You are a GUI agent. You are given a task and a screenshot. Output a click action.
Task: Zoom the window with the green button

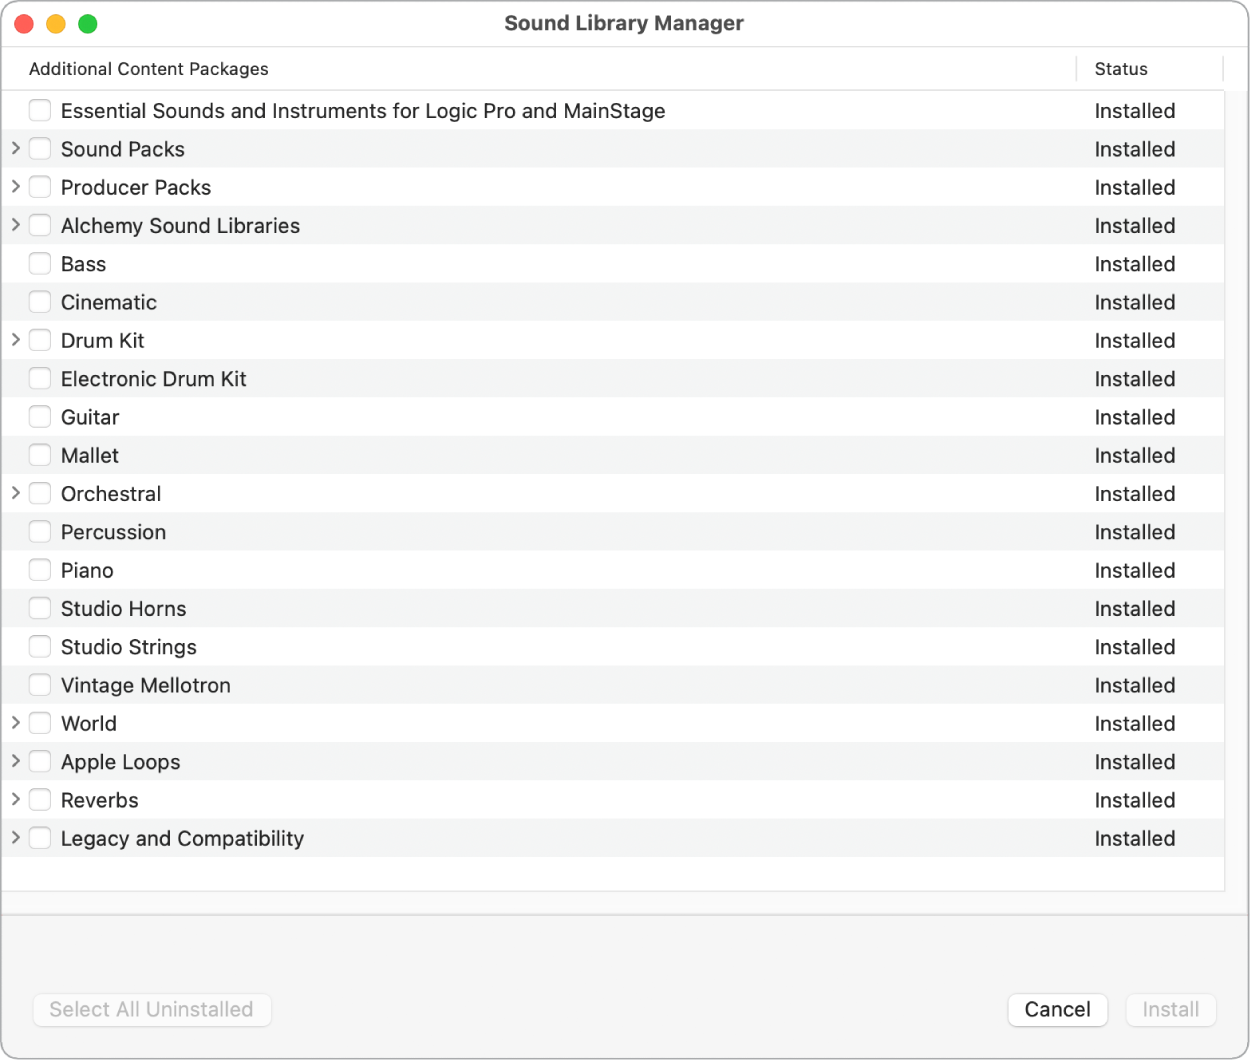click(88, 23)
